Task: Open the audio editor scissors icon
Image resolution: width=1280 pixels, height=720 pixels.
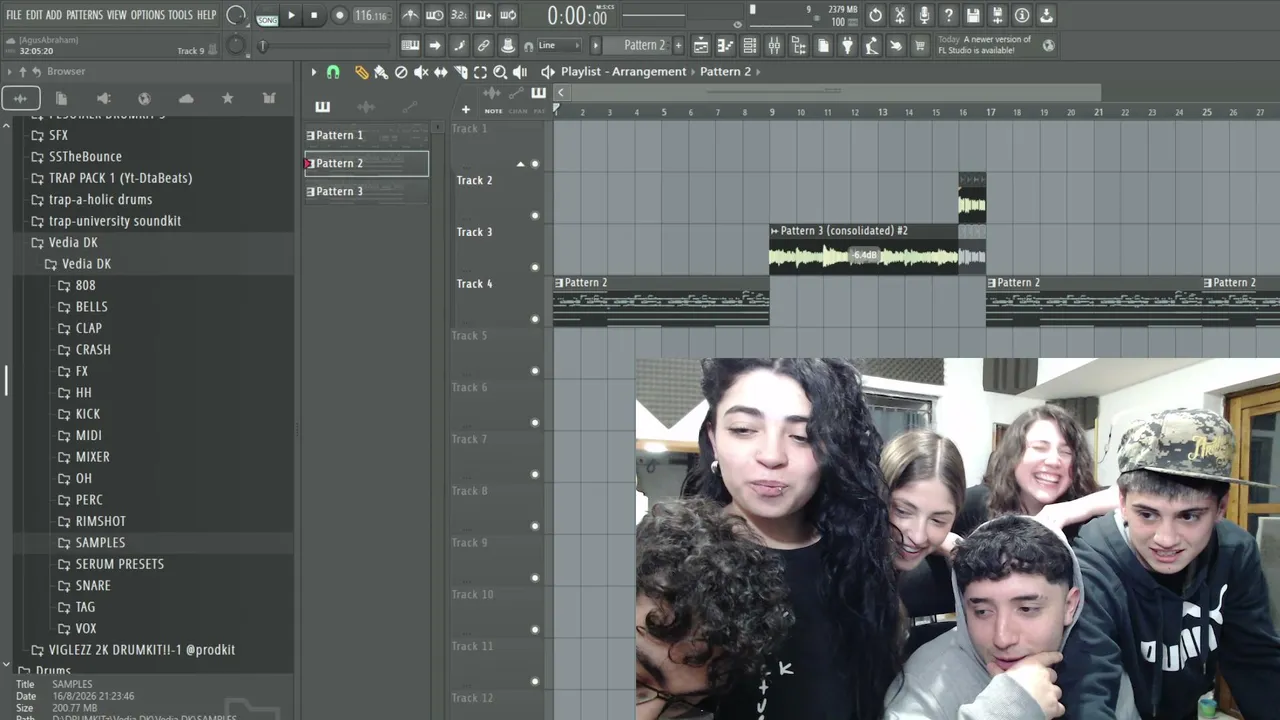Action: (900, 15)
